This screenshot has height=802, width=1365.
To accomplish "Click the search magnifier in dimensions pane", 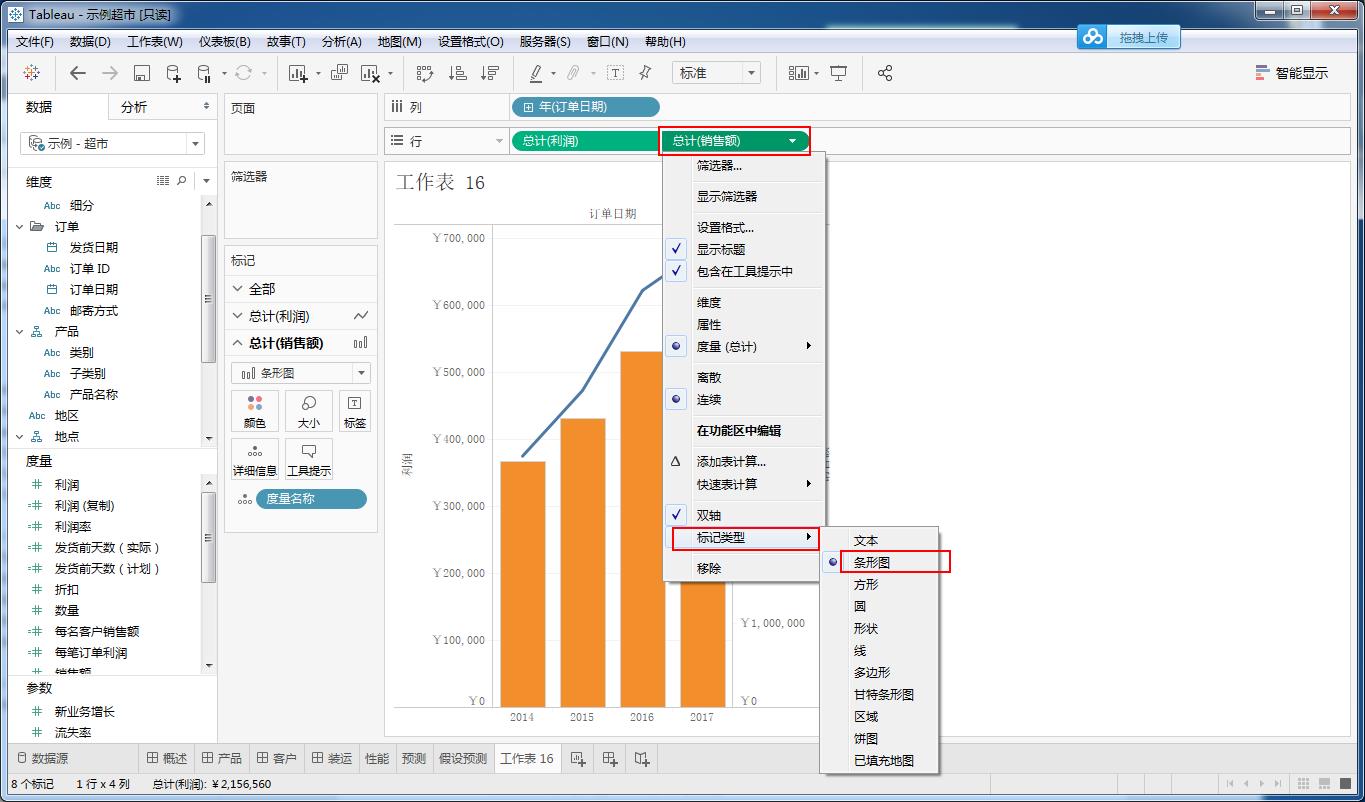I will point(182,181).
